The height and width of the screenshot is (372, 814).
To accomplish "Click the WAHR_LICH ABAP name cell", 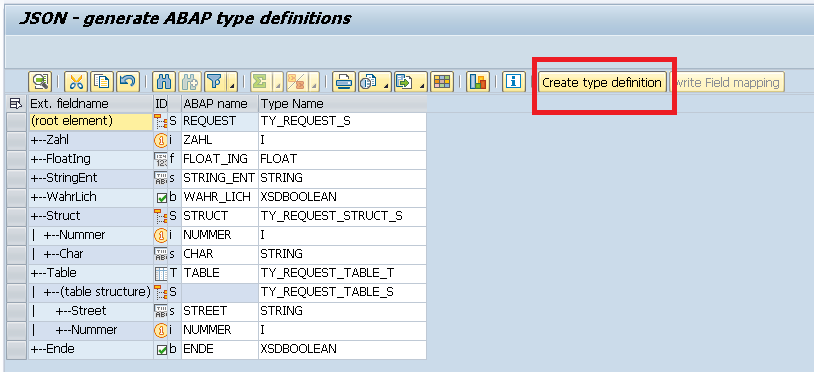I will click(x=219, y=197).
